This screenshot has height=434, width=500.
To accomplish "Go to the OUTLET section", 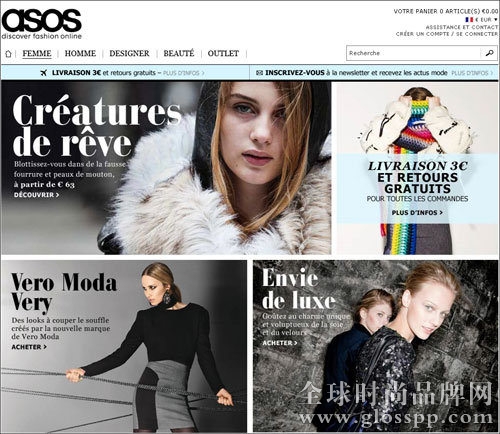I will click(x=223, y=53).
